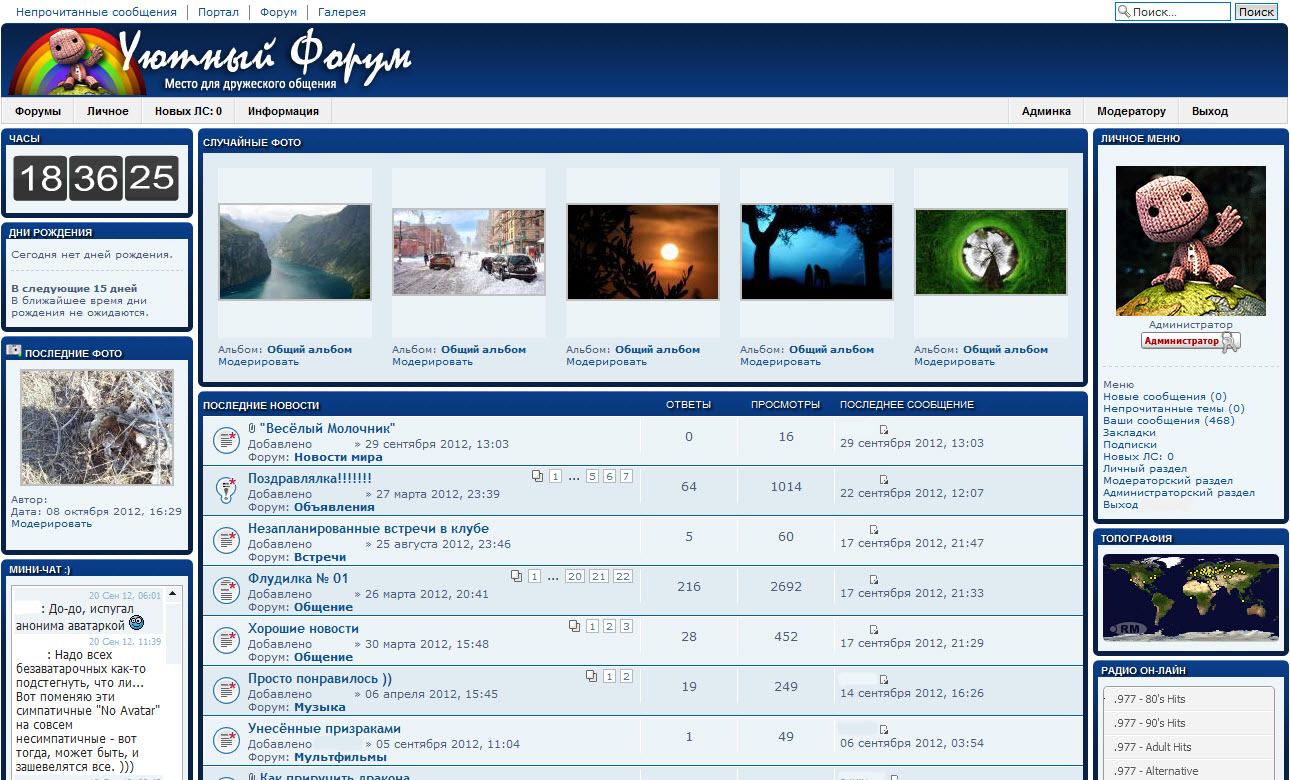Open the Админка menu
Screen dimensions: 1290x780
click(1046, 111)
